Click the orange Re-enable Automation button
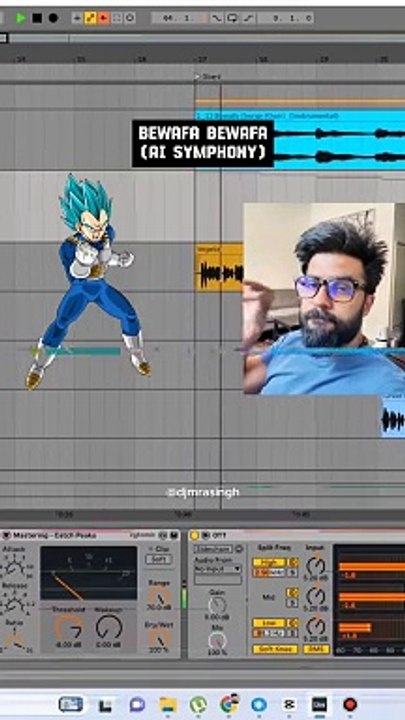The height and width of the screenshot is (720, 405). coord(104,18)
